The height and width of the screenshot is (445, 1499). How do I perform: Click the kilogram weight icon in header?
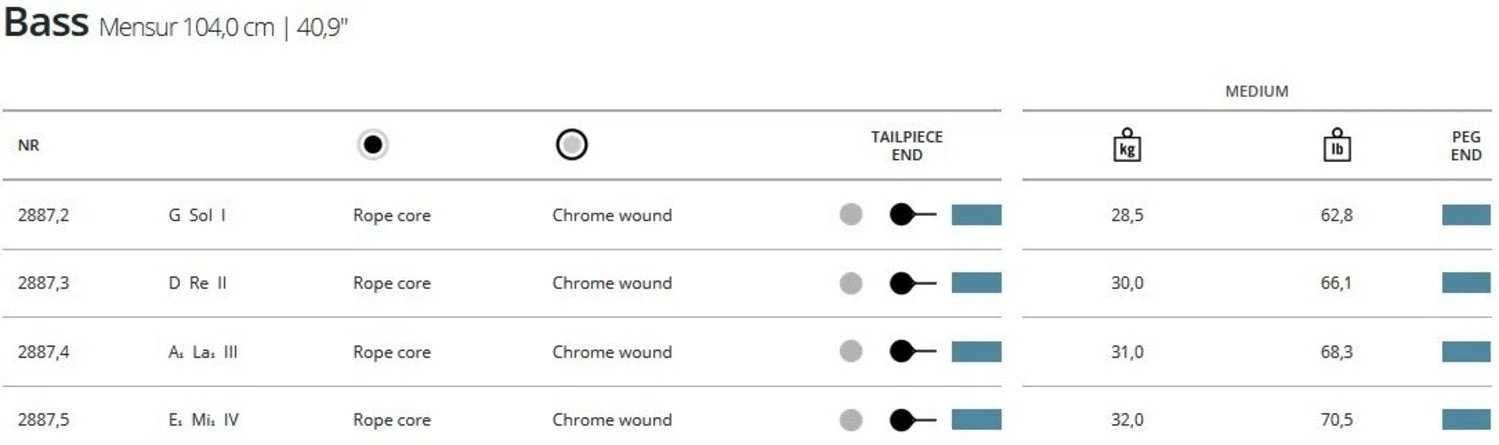(x=1127, y=145)
